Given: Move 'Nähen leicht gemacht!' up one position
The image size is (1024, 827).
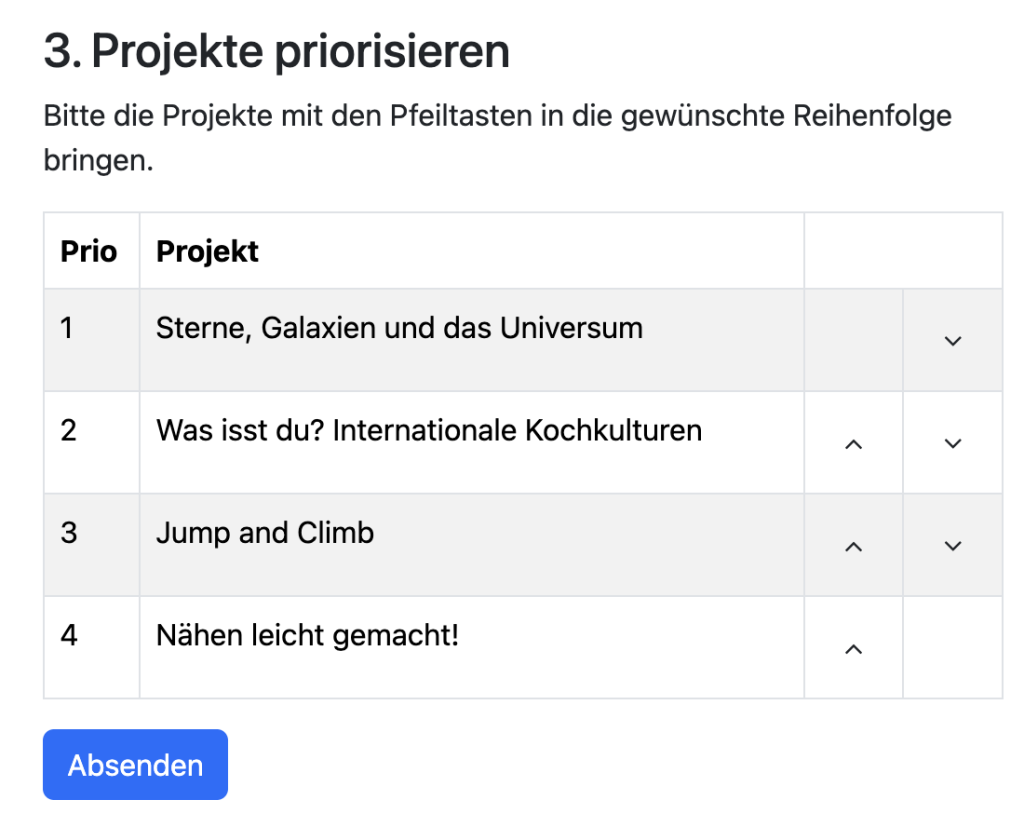Looking at the screenshot, I should (x=852, y=649).
